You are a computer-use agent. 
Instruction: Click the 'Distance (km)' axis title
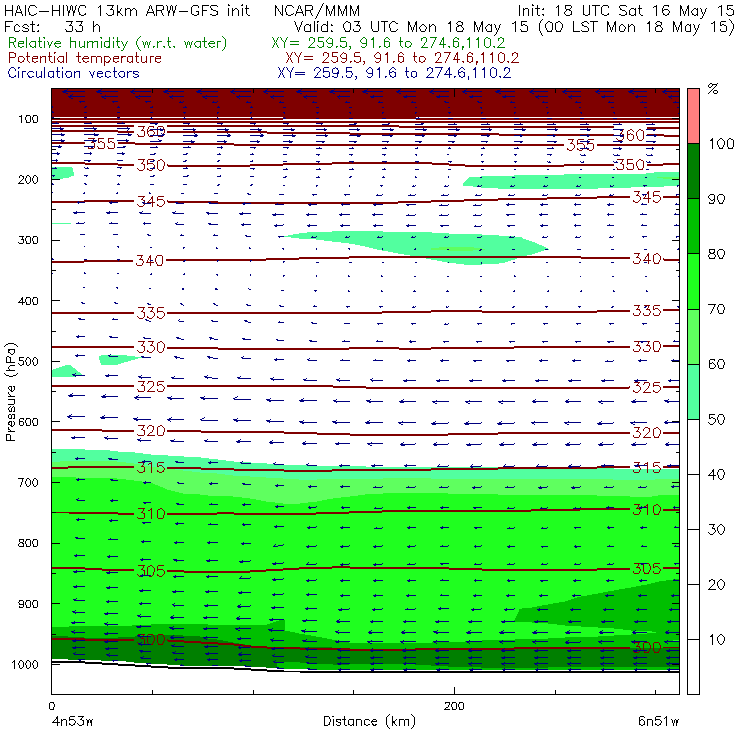click(x=370, y=722)
